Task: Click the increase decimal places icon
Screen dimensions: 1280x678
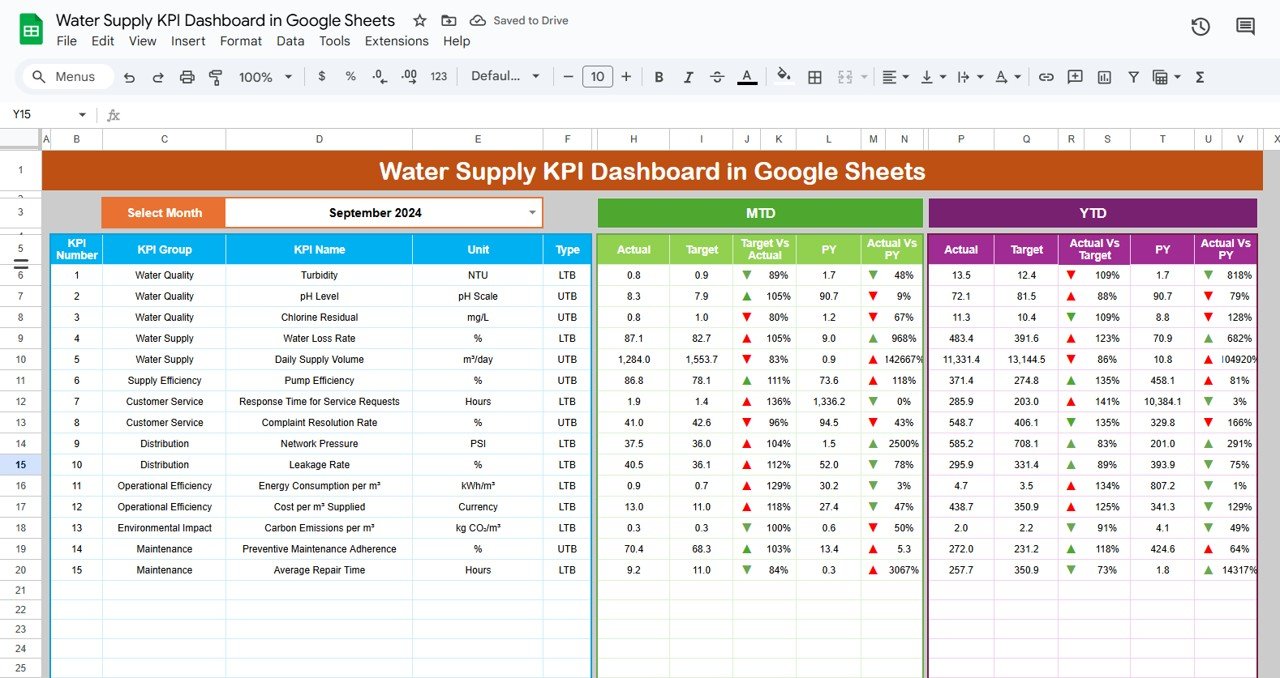Action: (409, 76)
